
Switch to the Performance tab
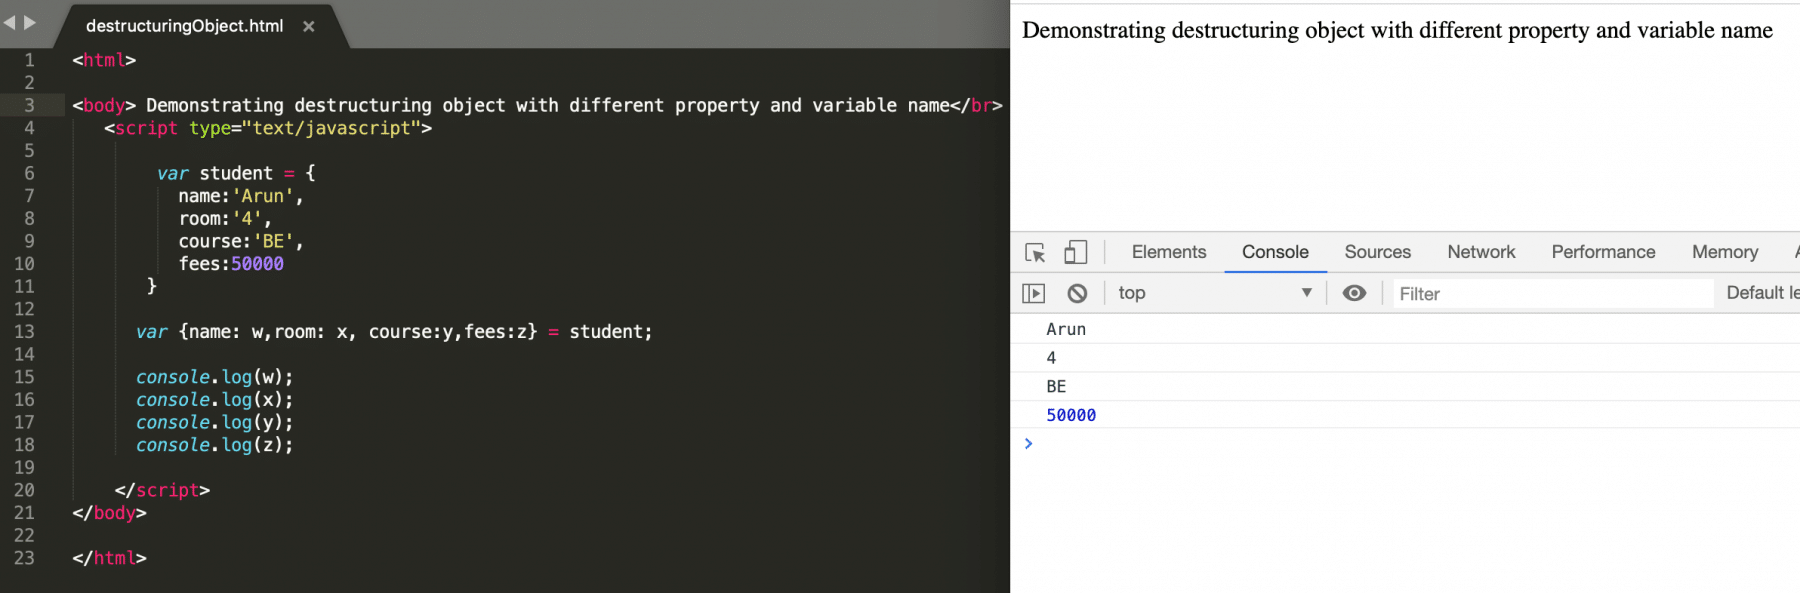(1603, 252)
